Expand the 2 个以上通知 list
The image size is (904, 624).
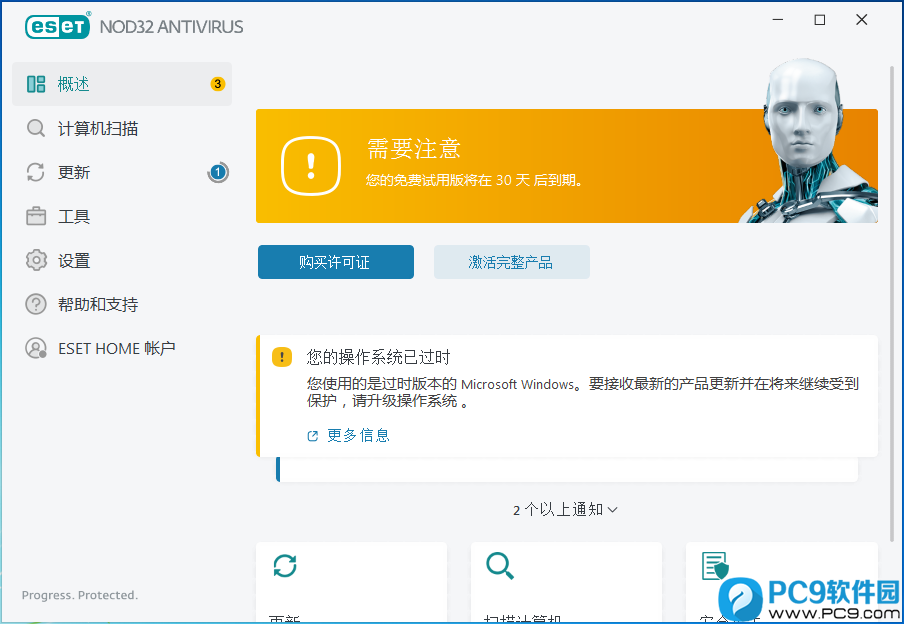(x=565, y=510)
